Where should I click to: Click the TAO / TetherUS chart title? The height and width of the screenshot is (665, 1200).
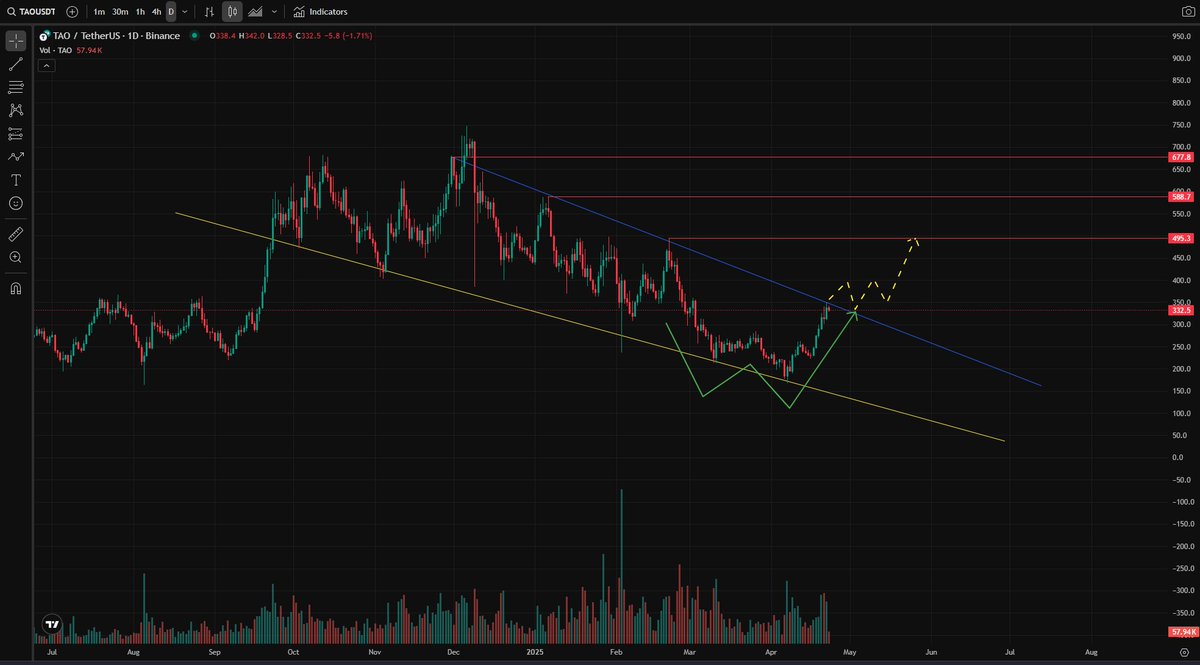(115, 36)
